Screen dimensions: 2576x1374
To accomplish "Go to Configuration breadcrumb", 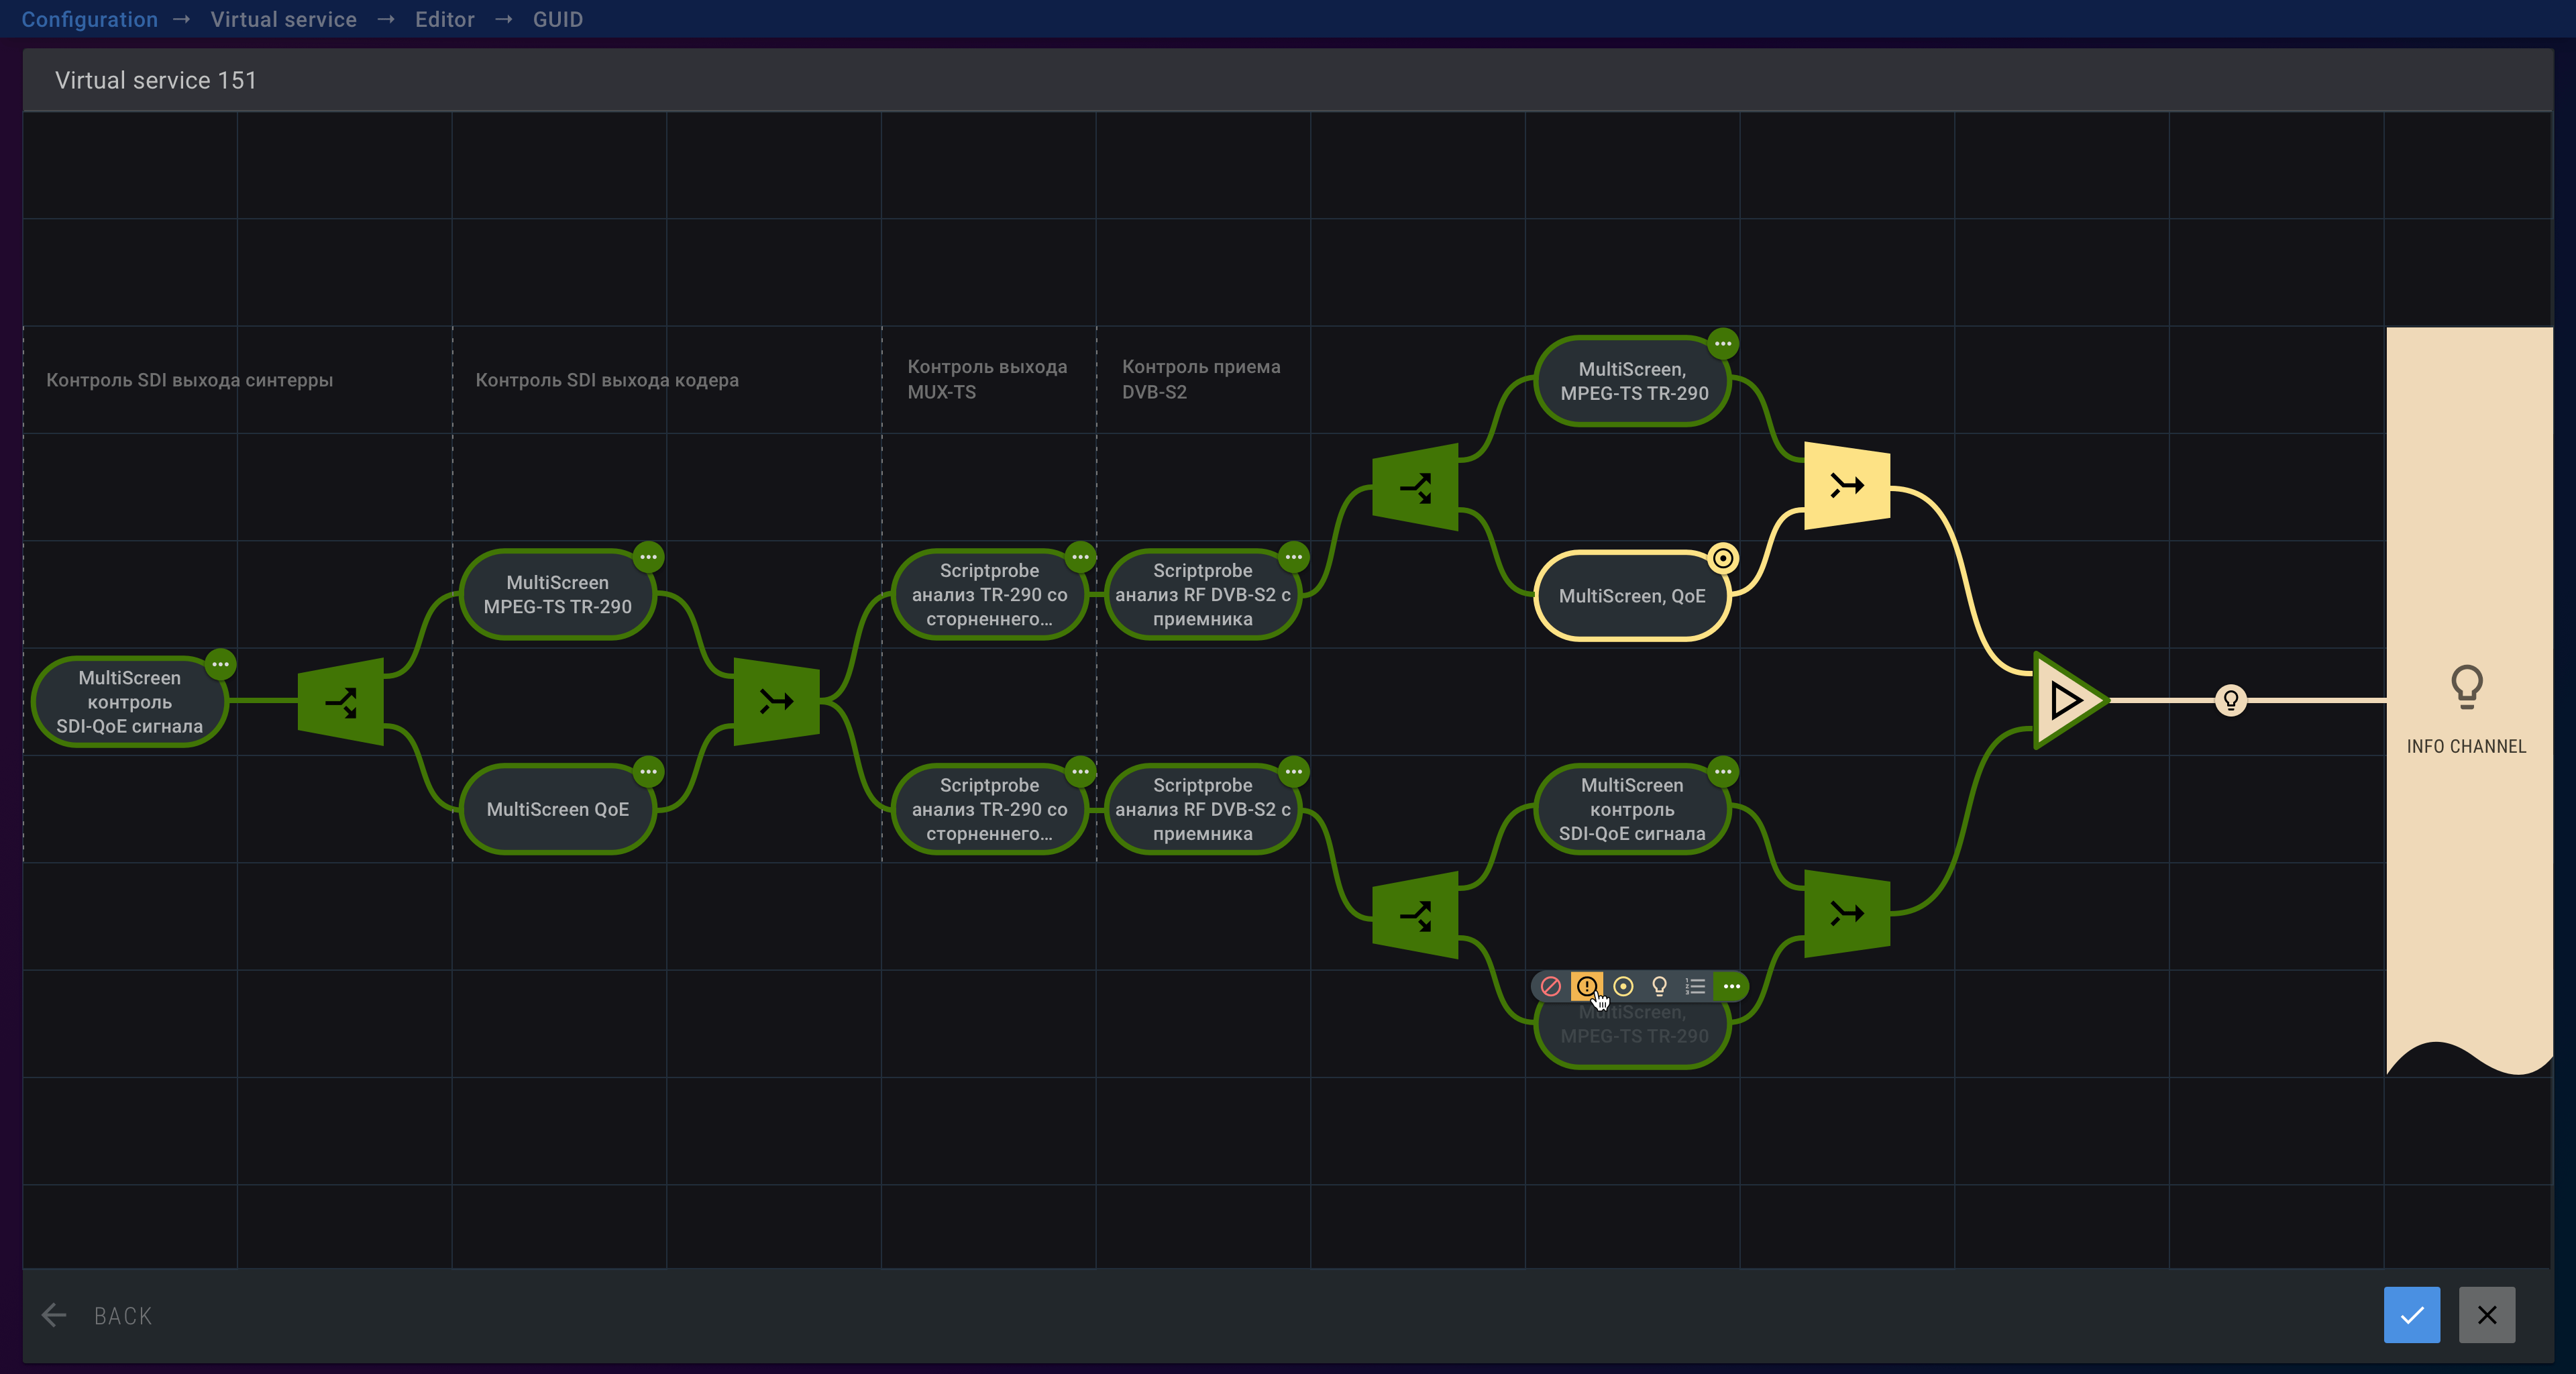I will click(90, 19).
